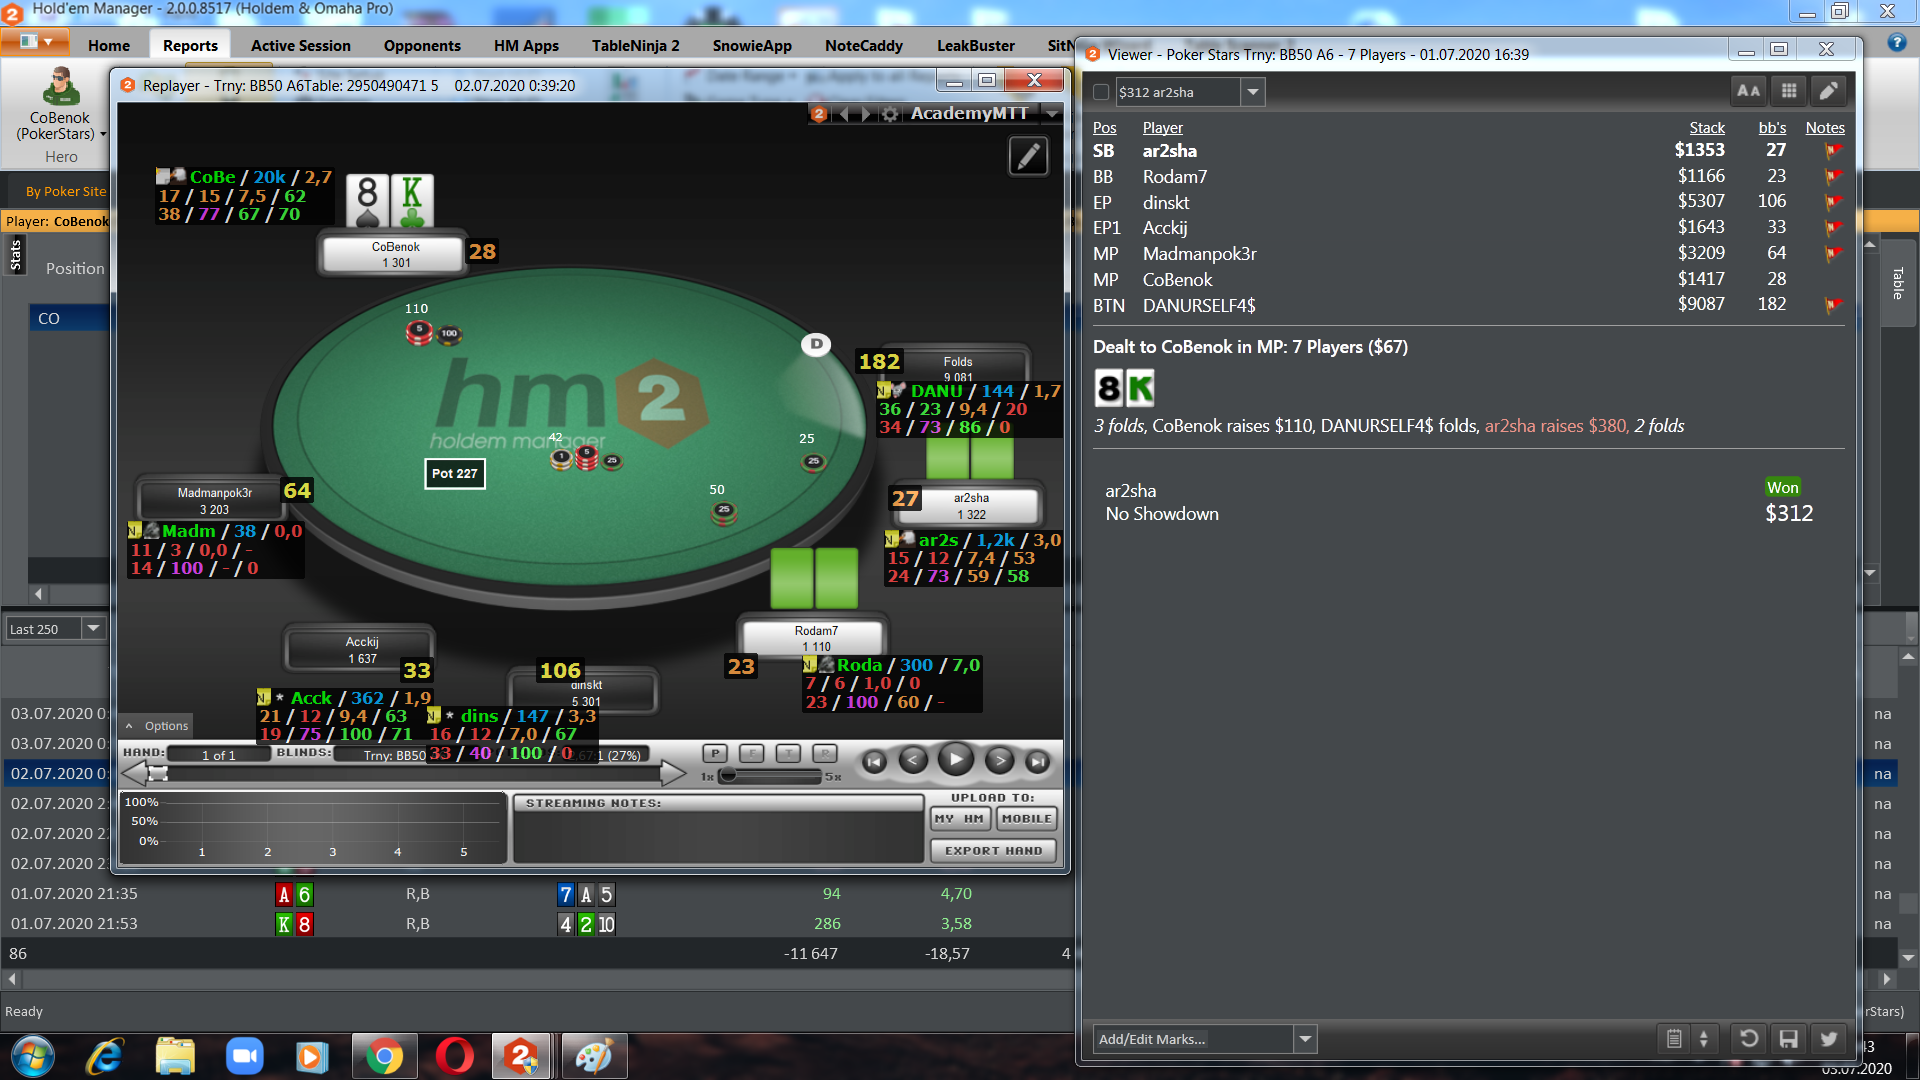Viewport: 1920px width, 1080px height.
Task: Open the CoBenok (PokerStars) hero dropdown arrow
Action: [x=102, y=134]
